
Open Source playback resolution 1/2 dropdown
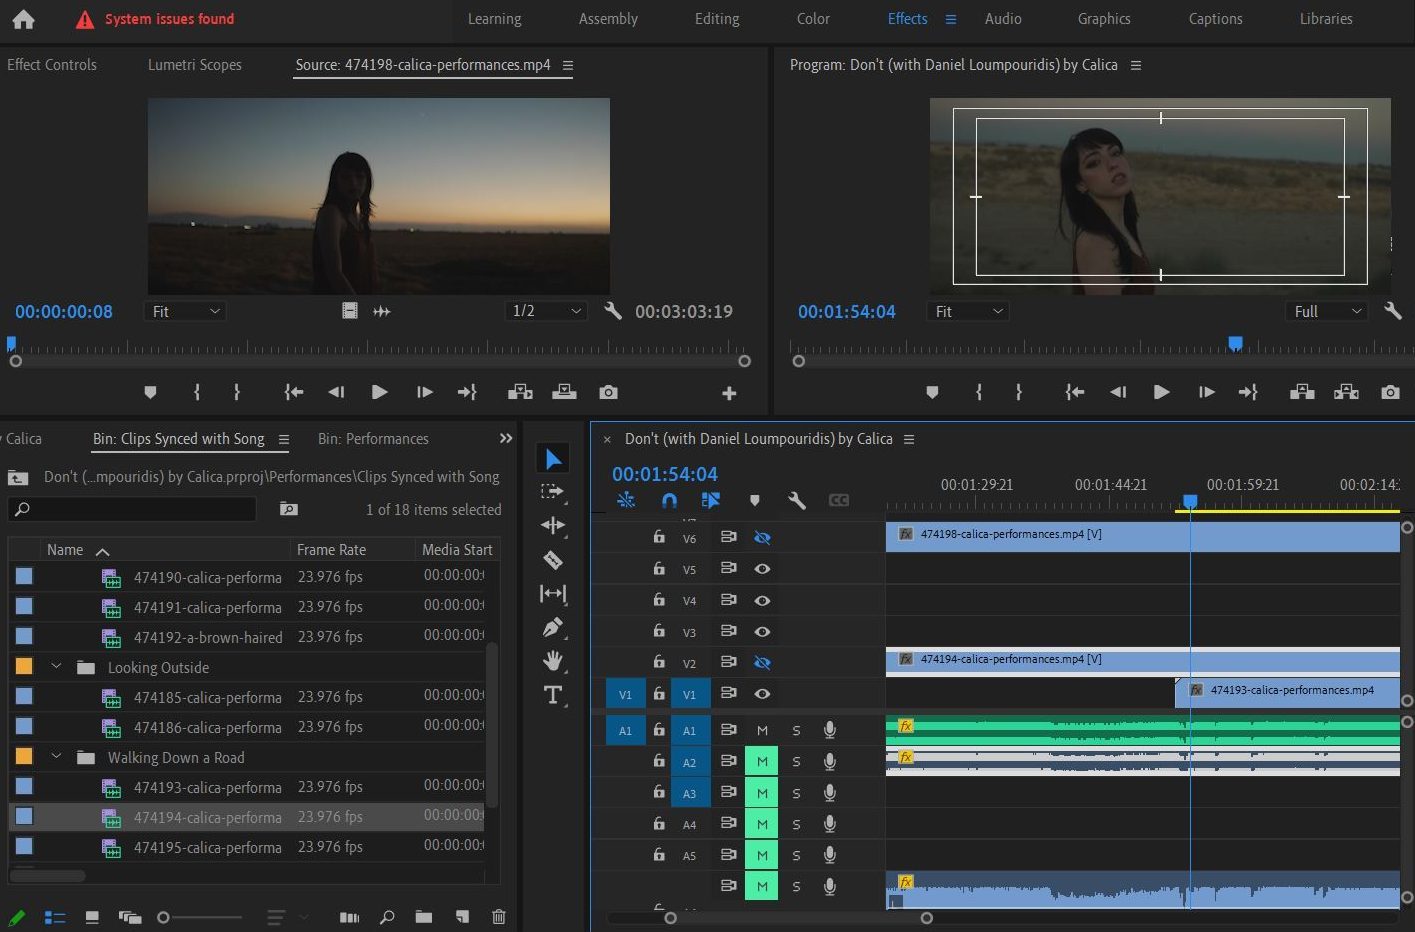[x=546, y=311]
